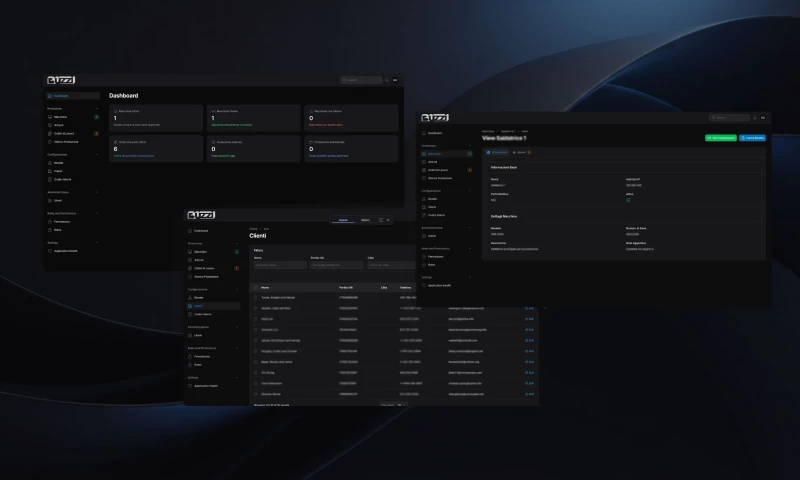Collapse the Produzione section in Dashboard window sidebar
The width and height of the screenshot is (800, 480).
click(97, 109)
